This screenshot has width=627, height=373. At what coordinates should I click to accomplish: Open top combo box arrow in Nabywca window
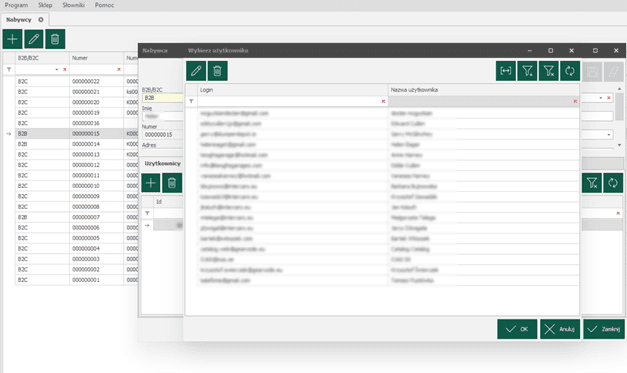tap(601, 98)
